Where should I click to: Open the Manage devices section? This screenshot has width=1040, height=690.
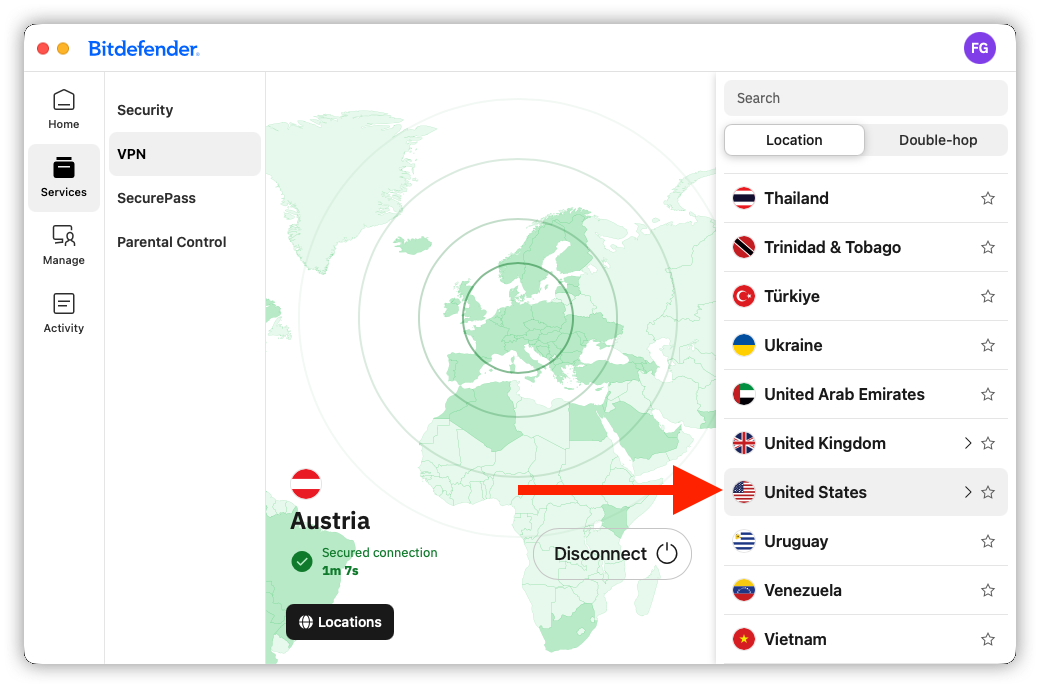point(64,245)
